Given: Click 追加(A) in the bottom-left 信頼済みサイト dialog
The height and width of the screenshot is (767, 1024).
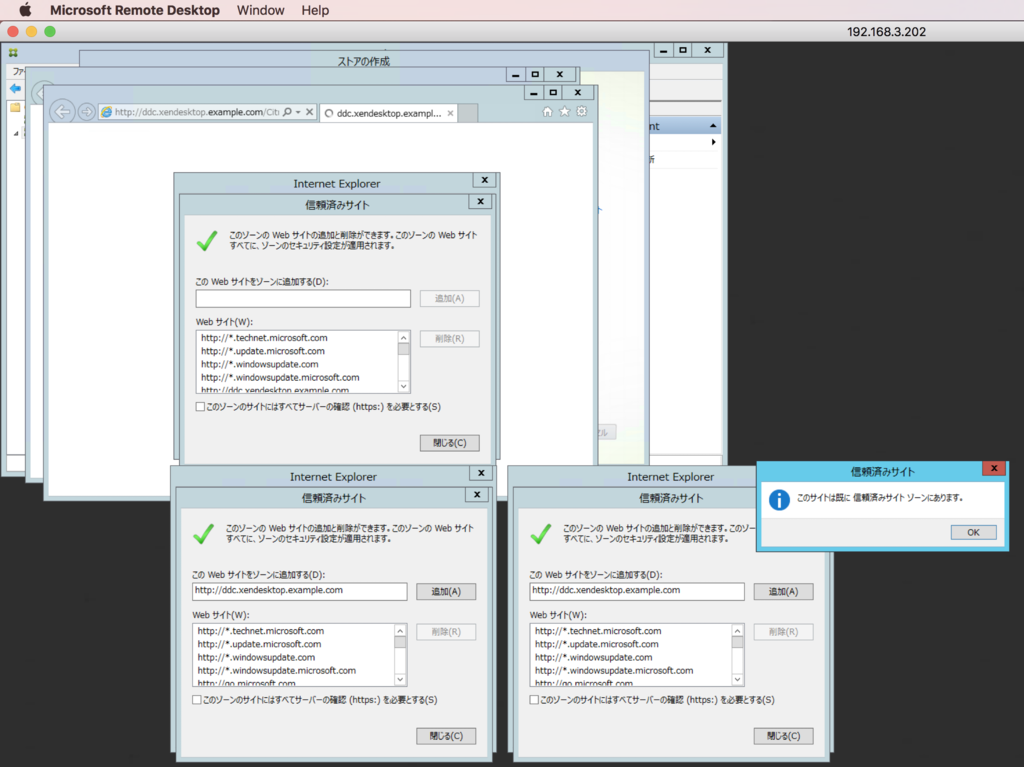Looking at the screenshot, I should point(446,591).
